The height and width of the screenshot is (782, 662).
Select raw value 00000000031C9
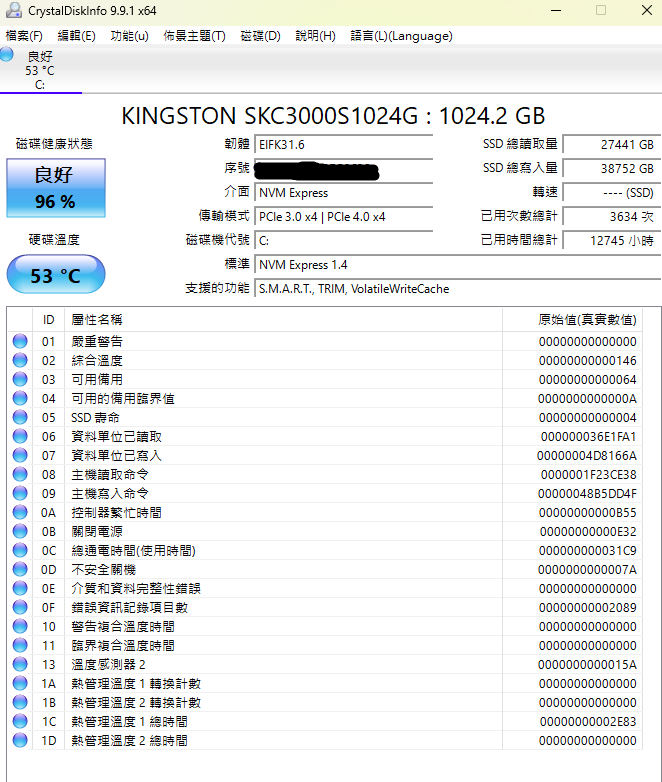[x=588, y=551]
